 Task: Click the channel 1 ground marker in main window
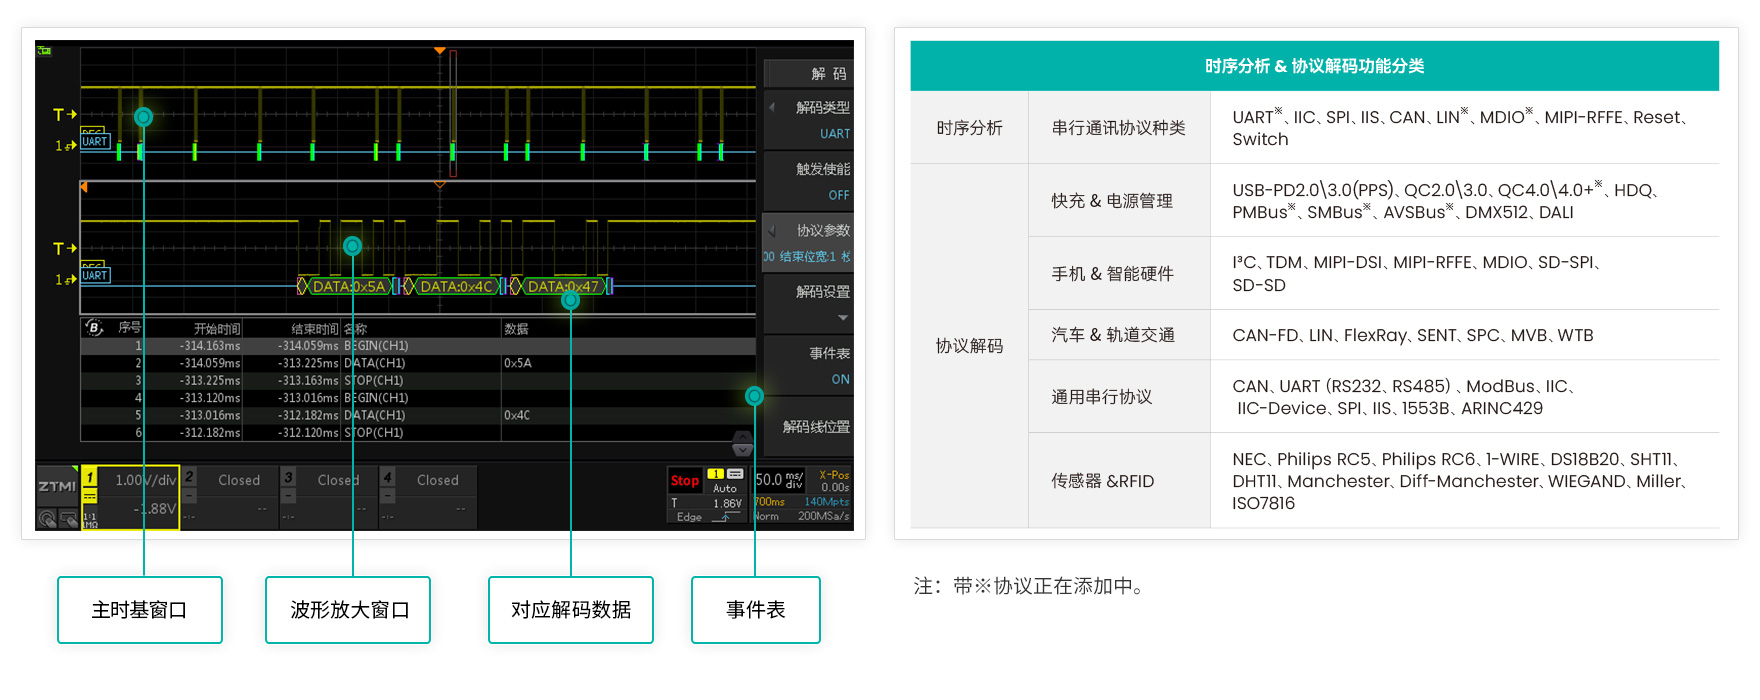64,146
